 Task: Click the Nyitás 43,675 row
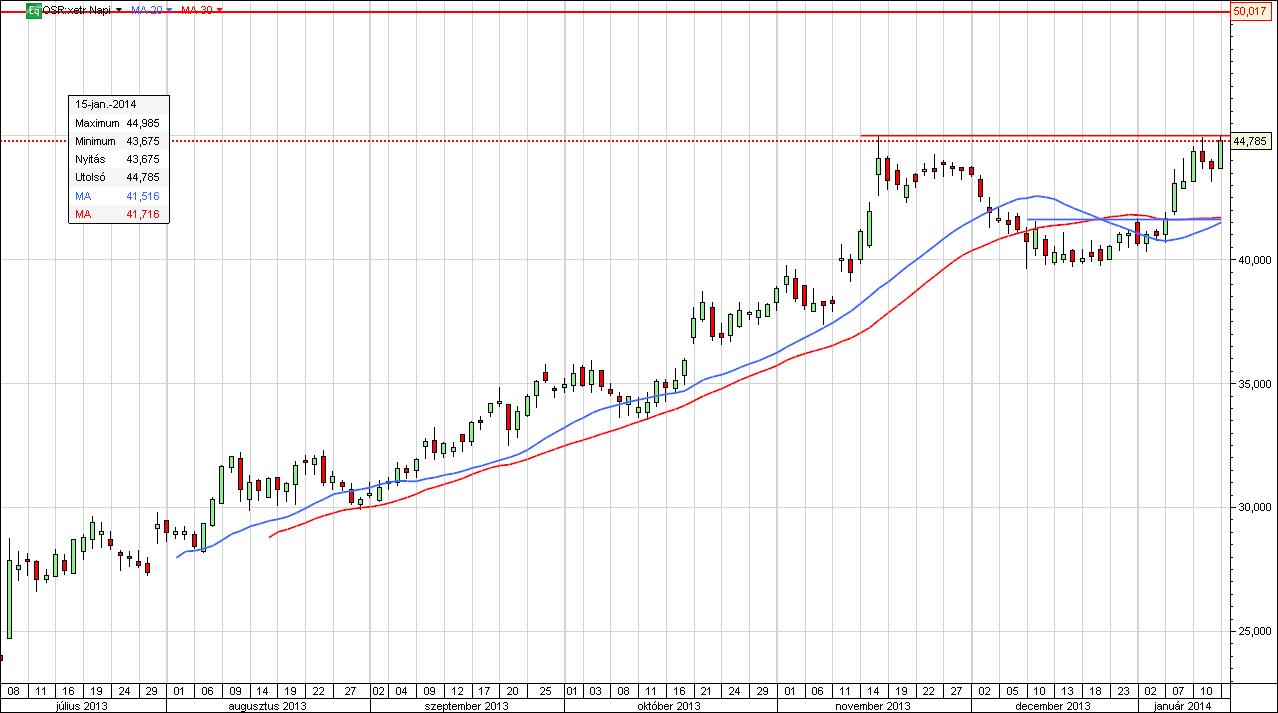coord(117,159)
